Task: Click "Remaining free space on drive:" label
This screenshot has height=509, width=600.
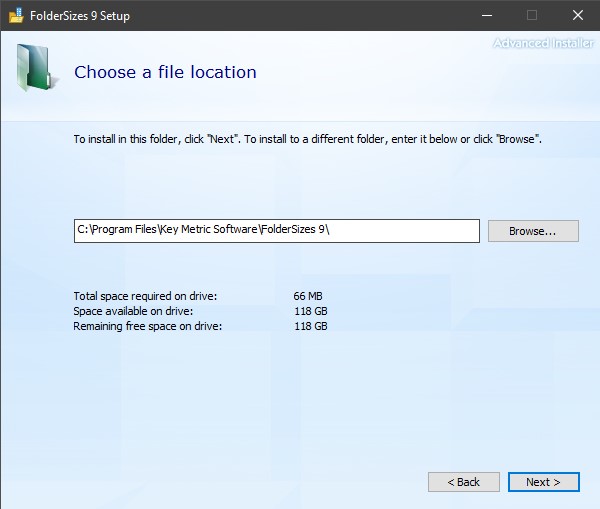Action: (147, 326)
